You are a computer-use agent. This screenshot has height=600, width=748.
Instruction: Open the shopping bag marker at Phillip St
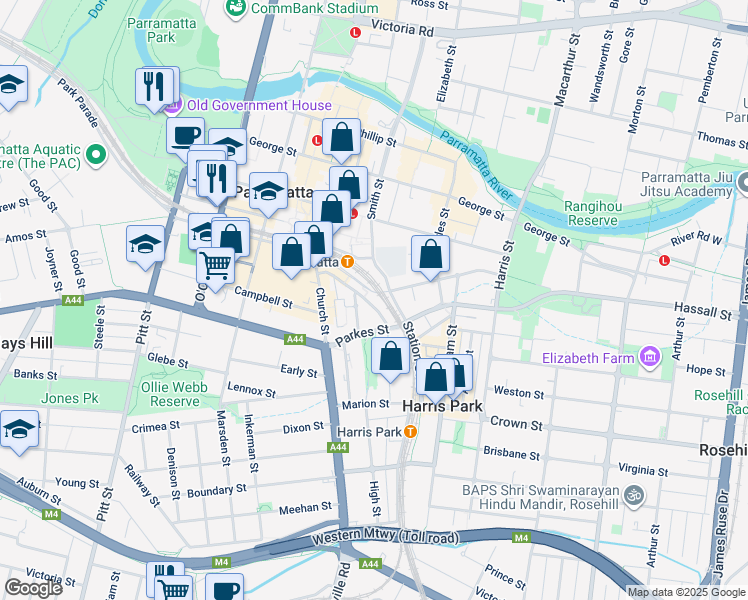pyautogui.click(x=341, y=137)
